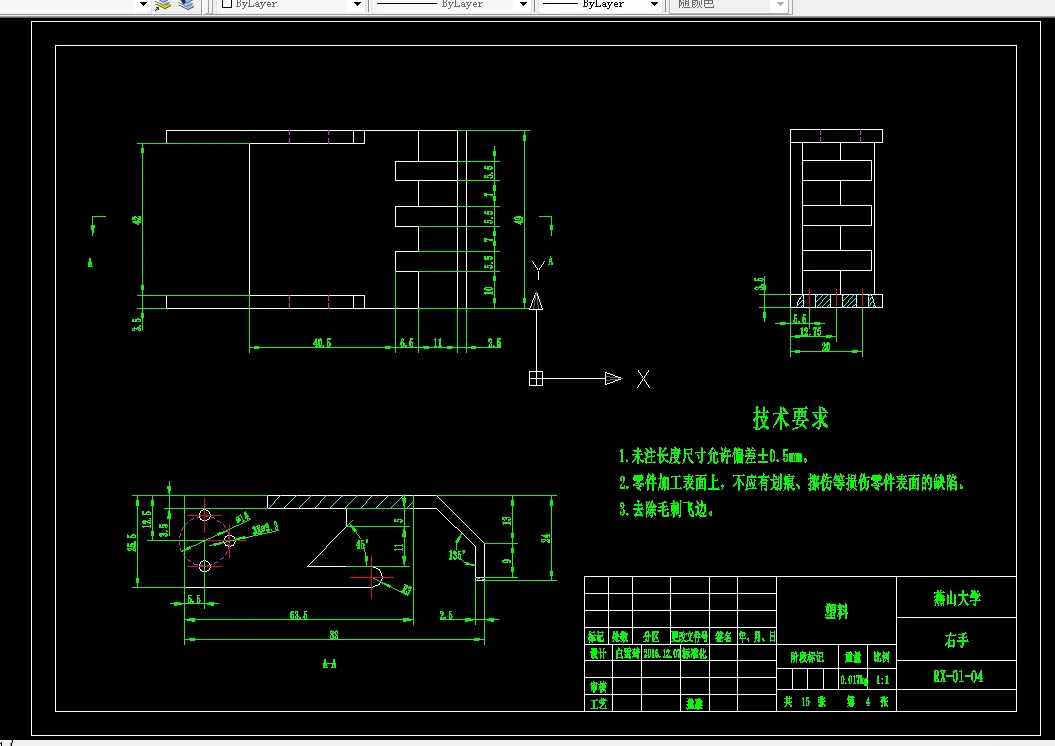Screen dimensions: 1055x746
Task: Select the dashed magenta circle in section view
Action: click(x=205, y=541)
